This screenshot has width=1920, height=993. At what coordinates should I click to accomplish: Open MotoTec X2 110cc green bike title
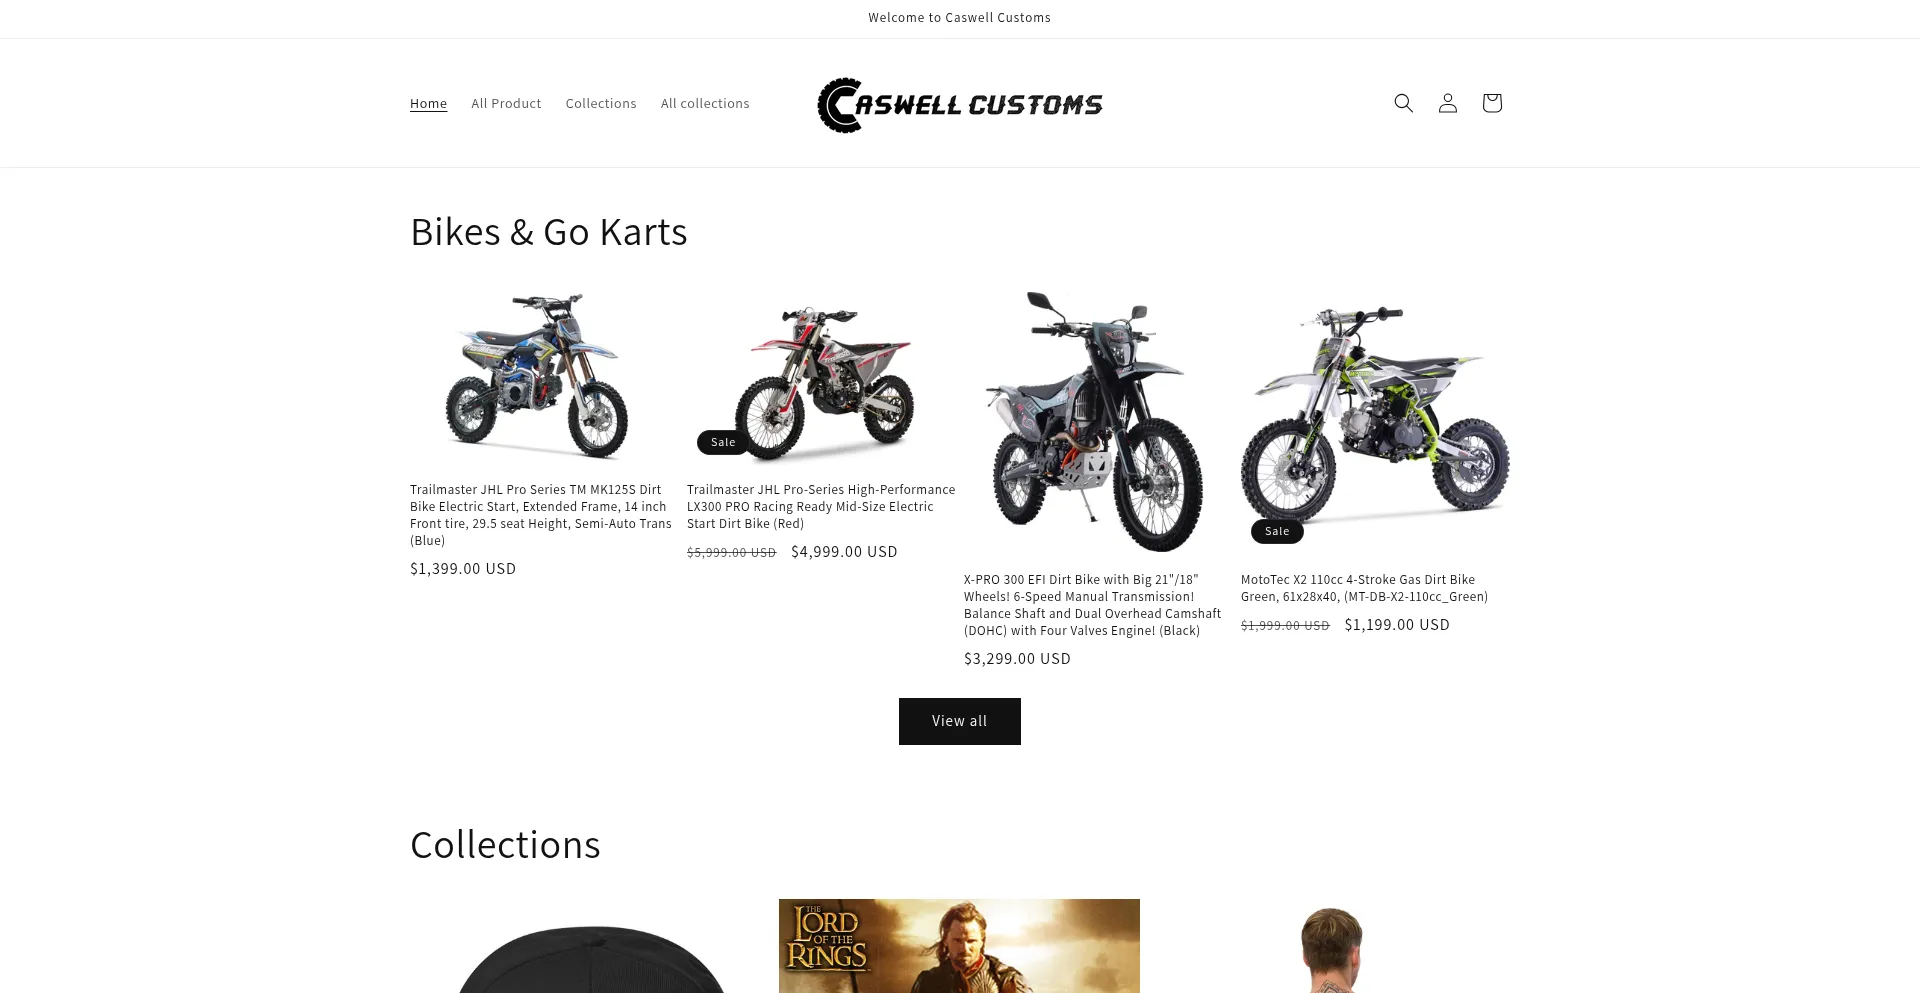pos(1365,588)
